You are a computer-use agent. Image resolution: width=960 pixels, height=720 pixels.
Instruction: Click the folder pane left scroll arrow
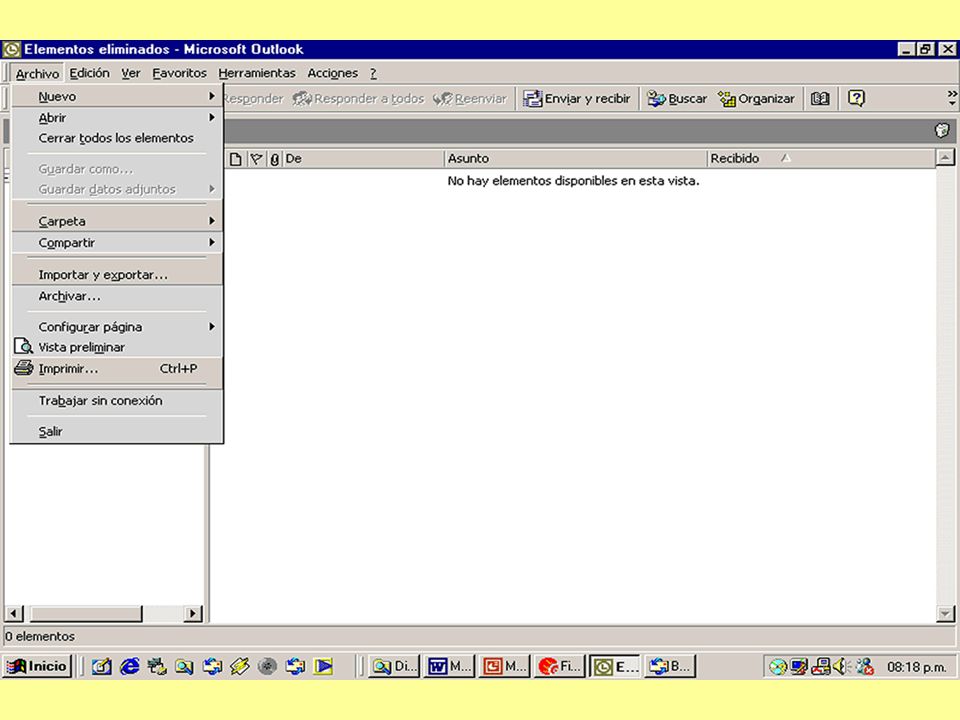[13, 613]
